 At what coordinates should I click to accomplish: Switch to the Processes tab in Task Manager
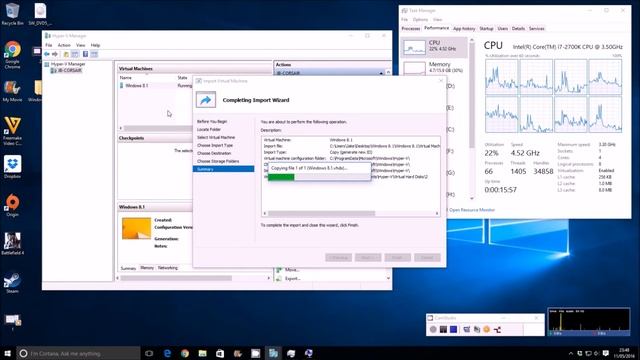click(411, 29)
